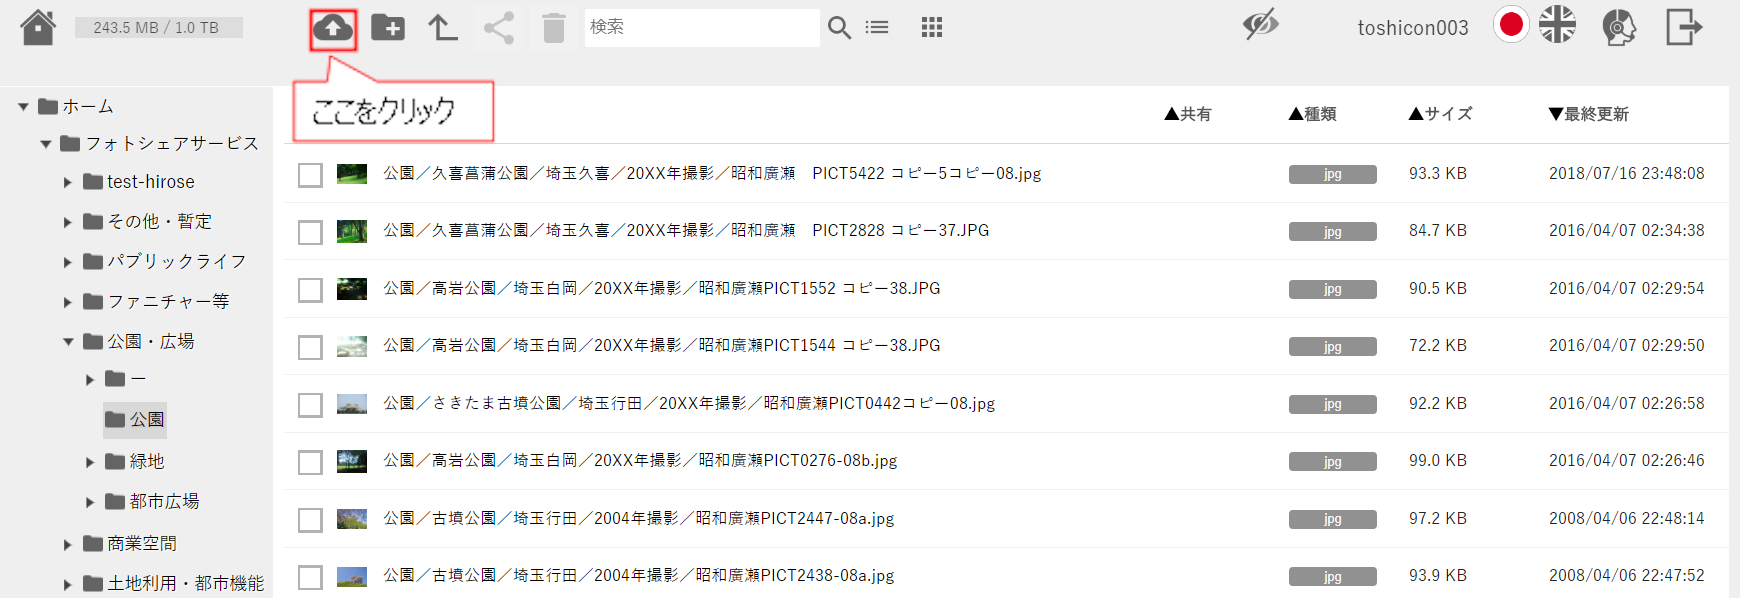
Task: Expand the 都市広場 folder arrow
Action: pos(90,502)
